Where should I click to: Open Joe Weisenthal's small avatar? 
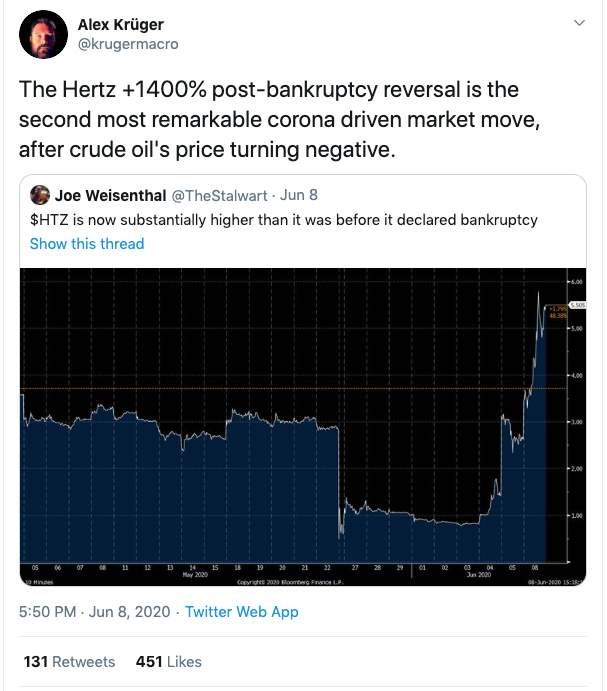coord(40,195)
